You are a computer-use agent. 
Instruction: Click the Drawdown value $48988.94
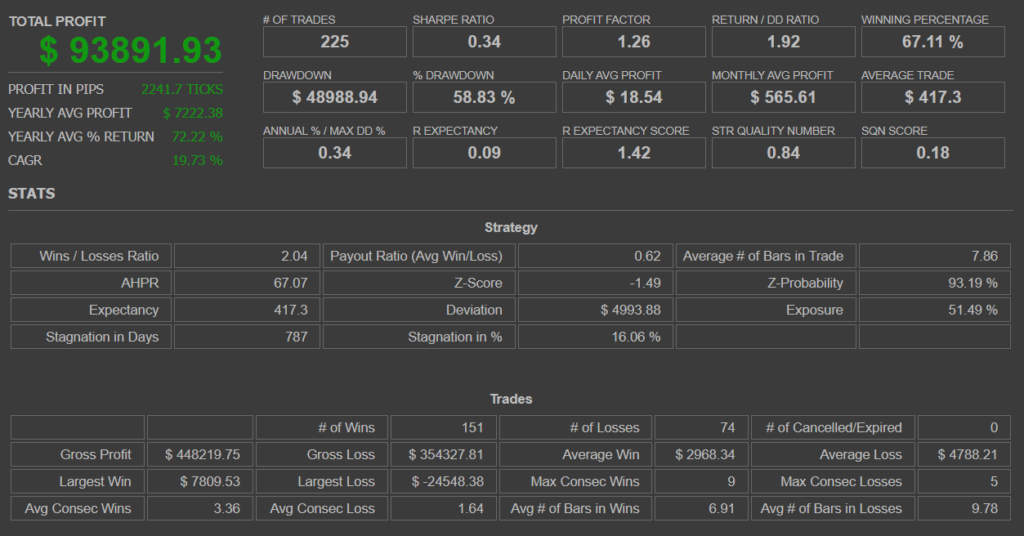pyautogui.click(x=334, y=97)
